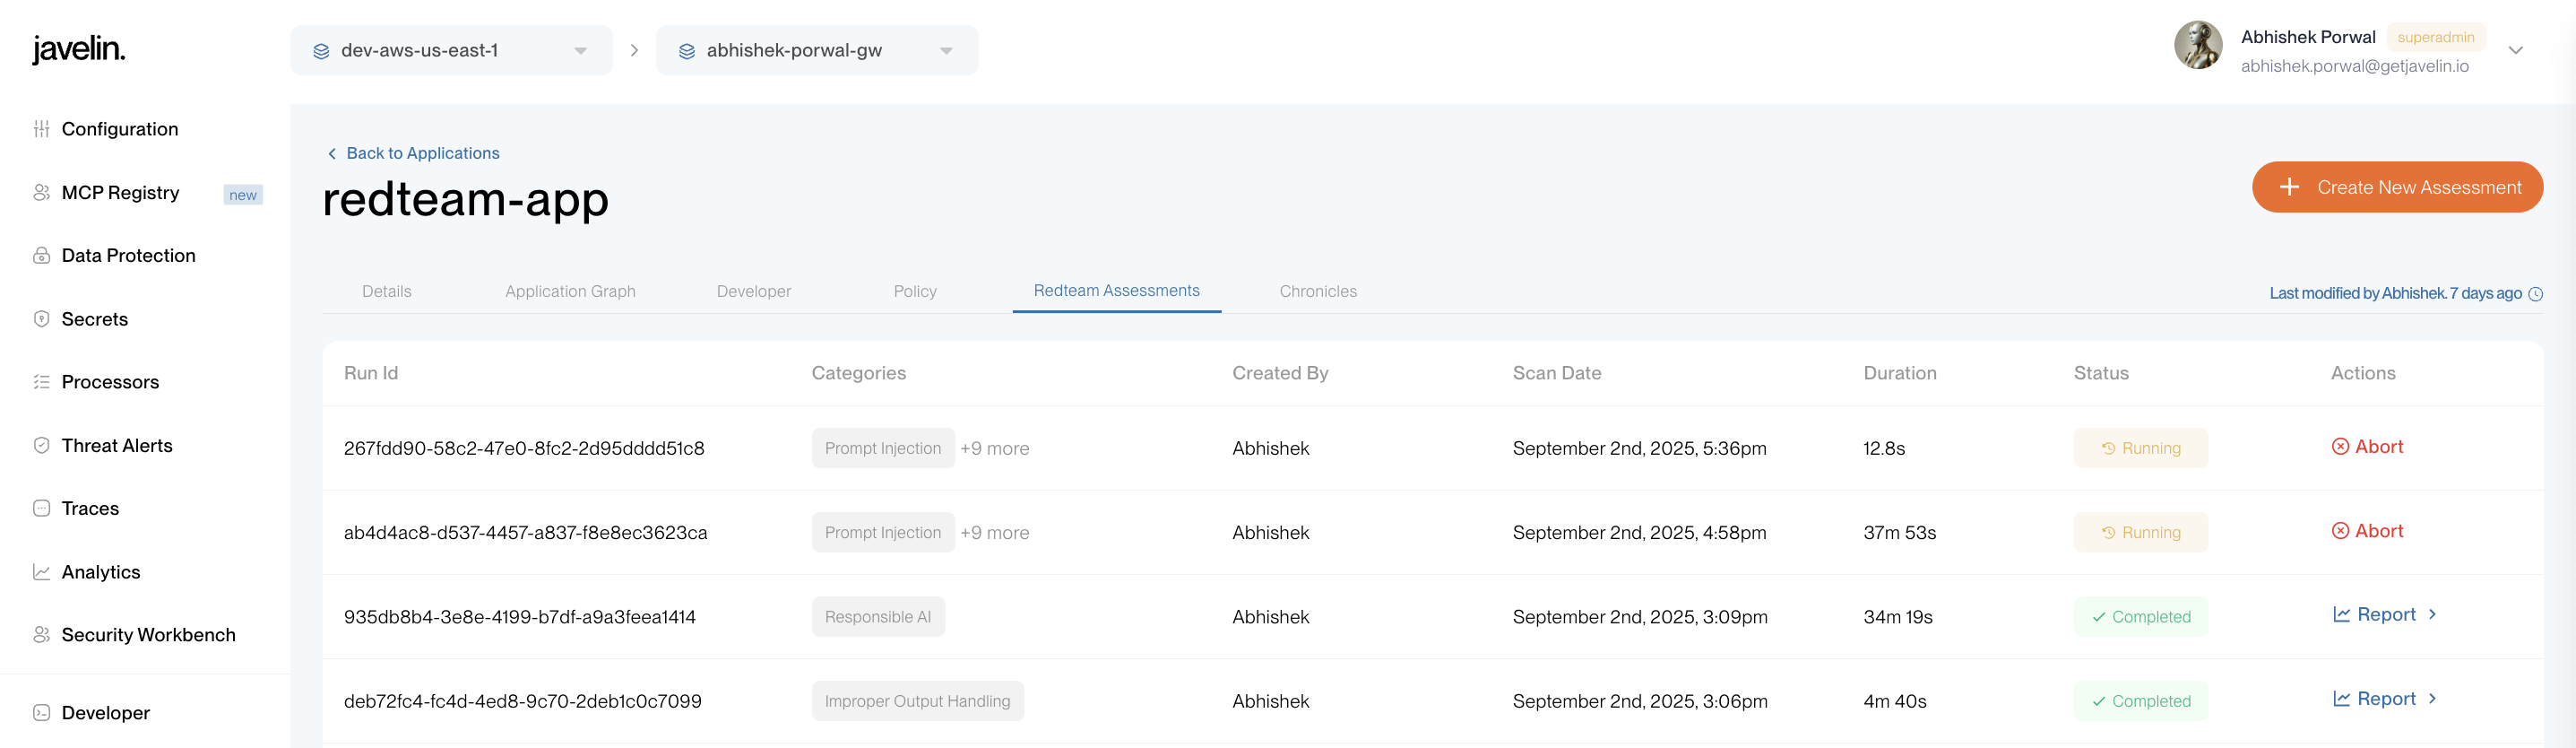Viewport: 2576px width, 748px height.
Task: Click the layers icon beside abhishek-porwal-gw
Action: [x=687, y=51]
